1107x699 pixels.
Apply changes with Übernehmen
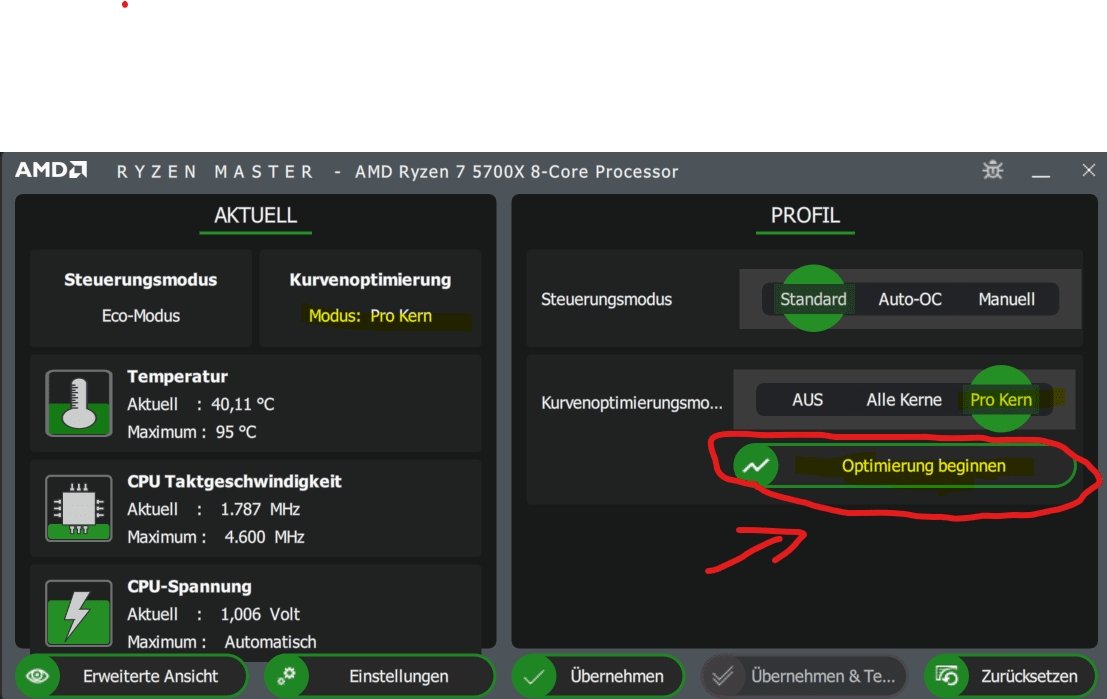click(x=598, y=676)
